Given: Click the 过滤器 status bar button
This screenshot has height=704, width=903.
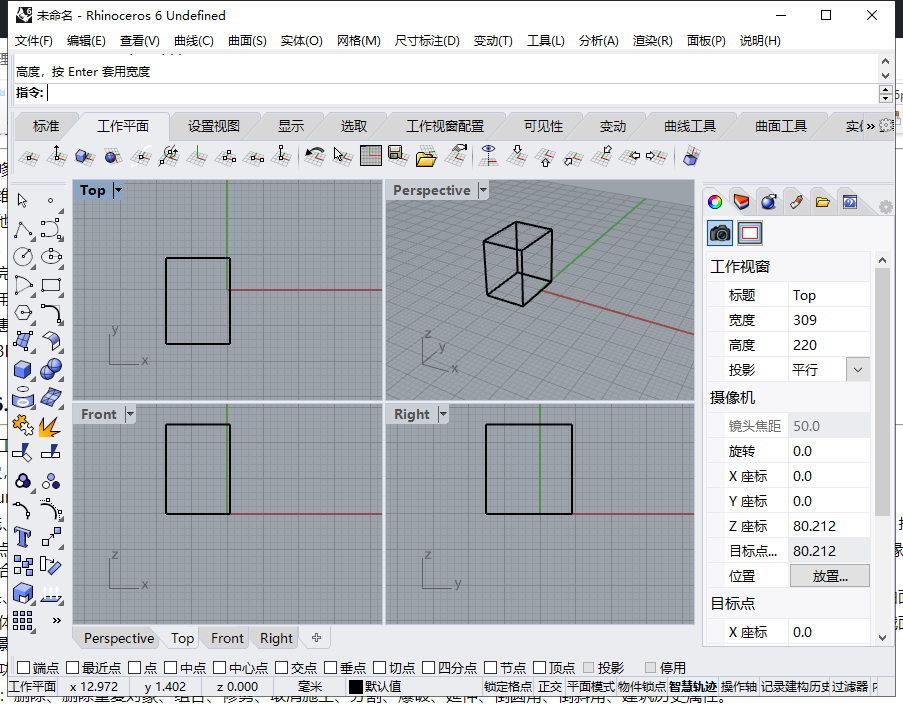Looking at the screenshot, I should (850, 687).
